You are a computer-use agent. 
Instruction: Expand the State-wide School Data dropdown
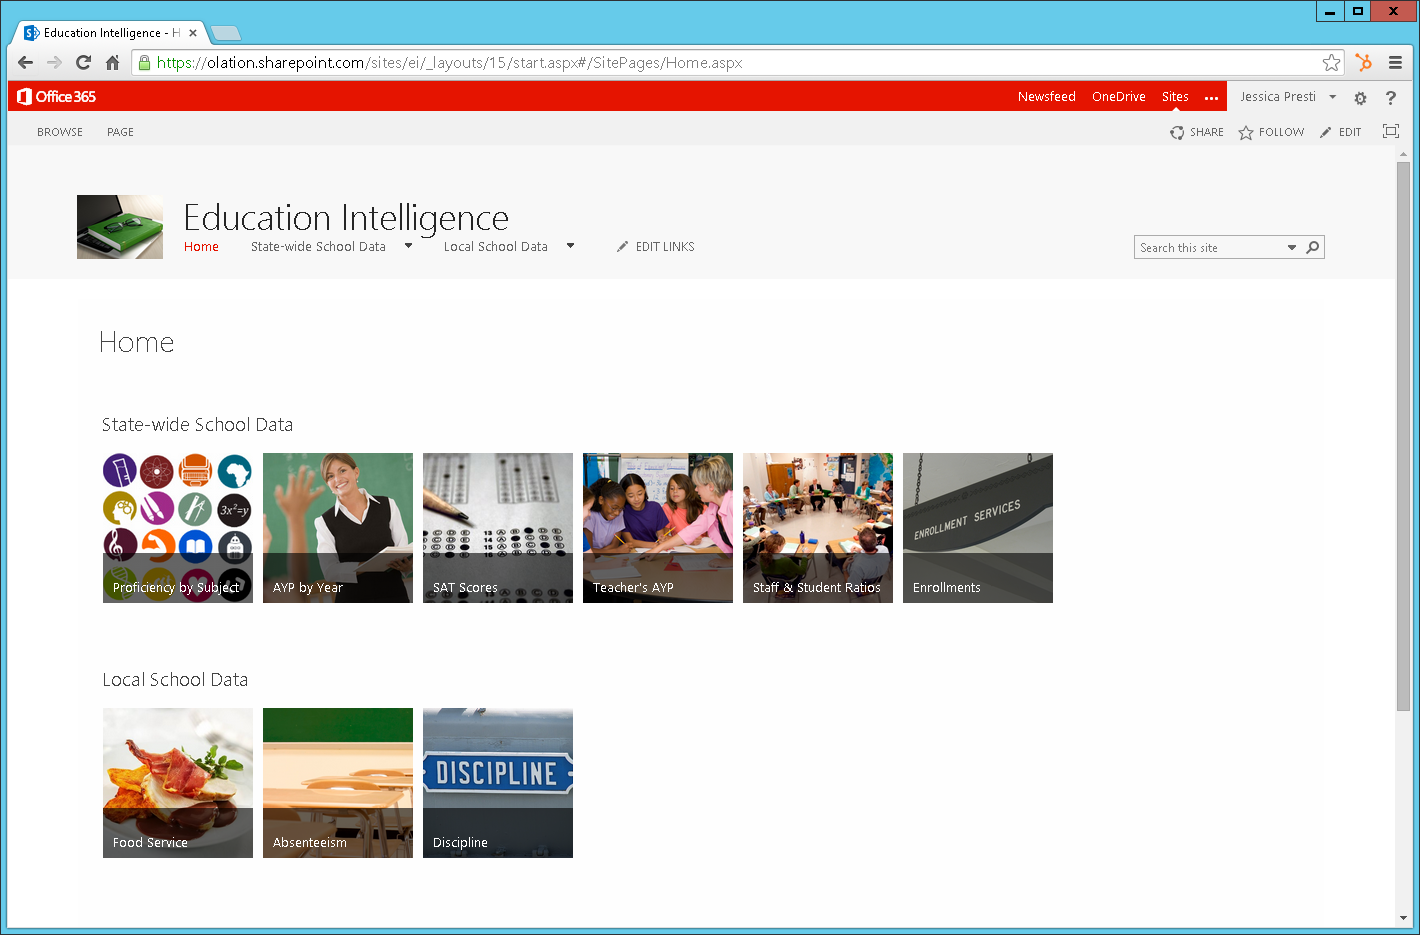coord(408,245)
